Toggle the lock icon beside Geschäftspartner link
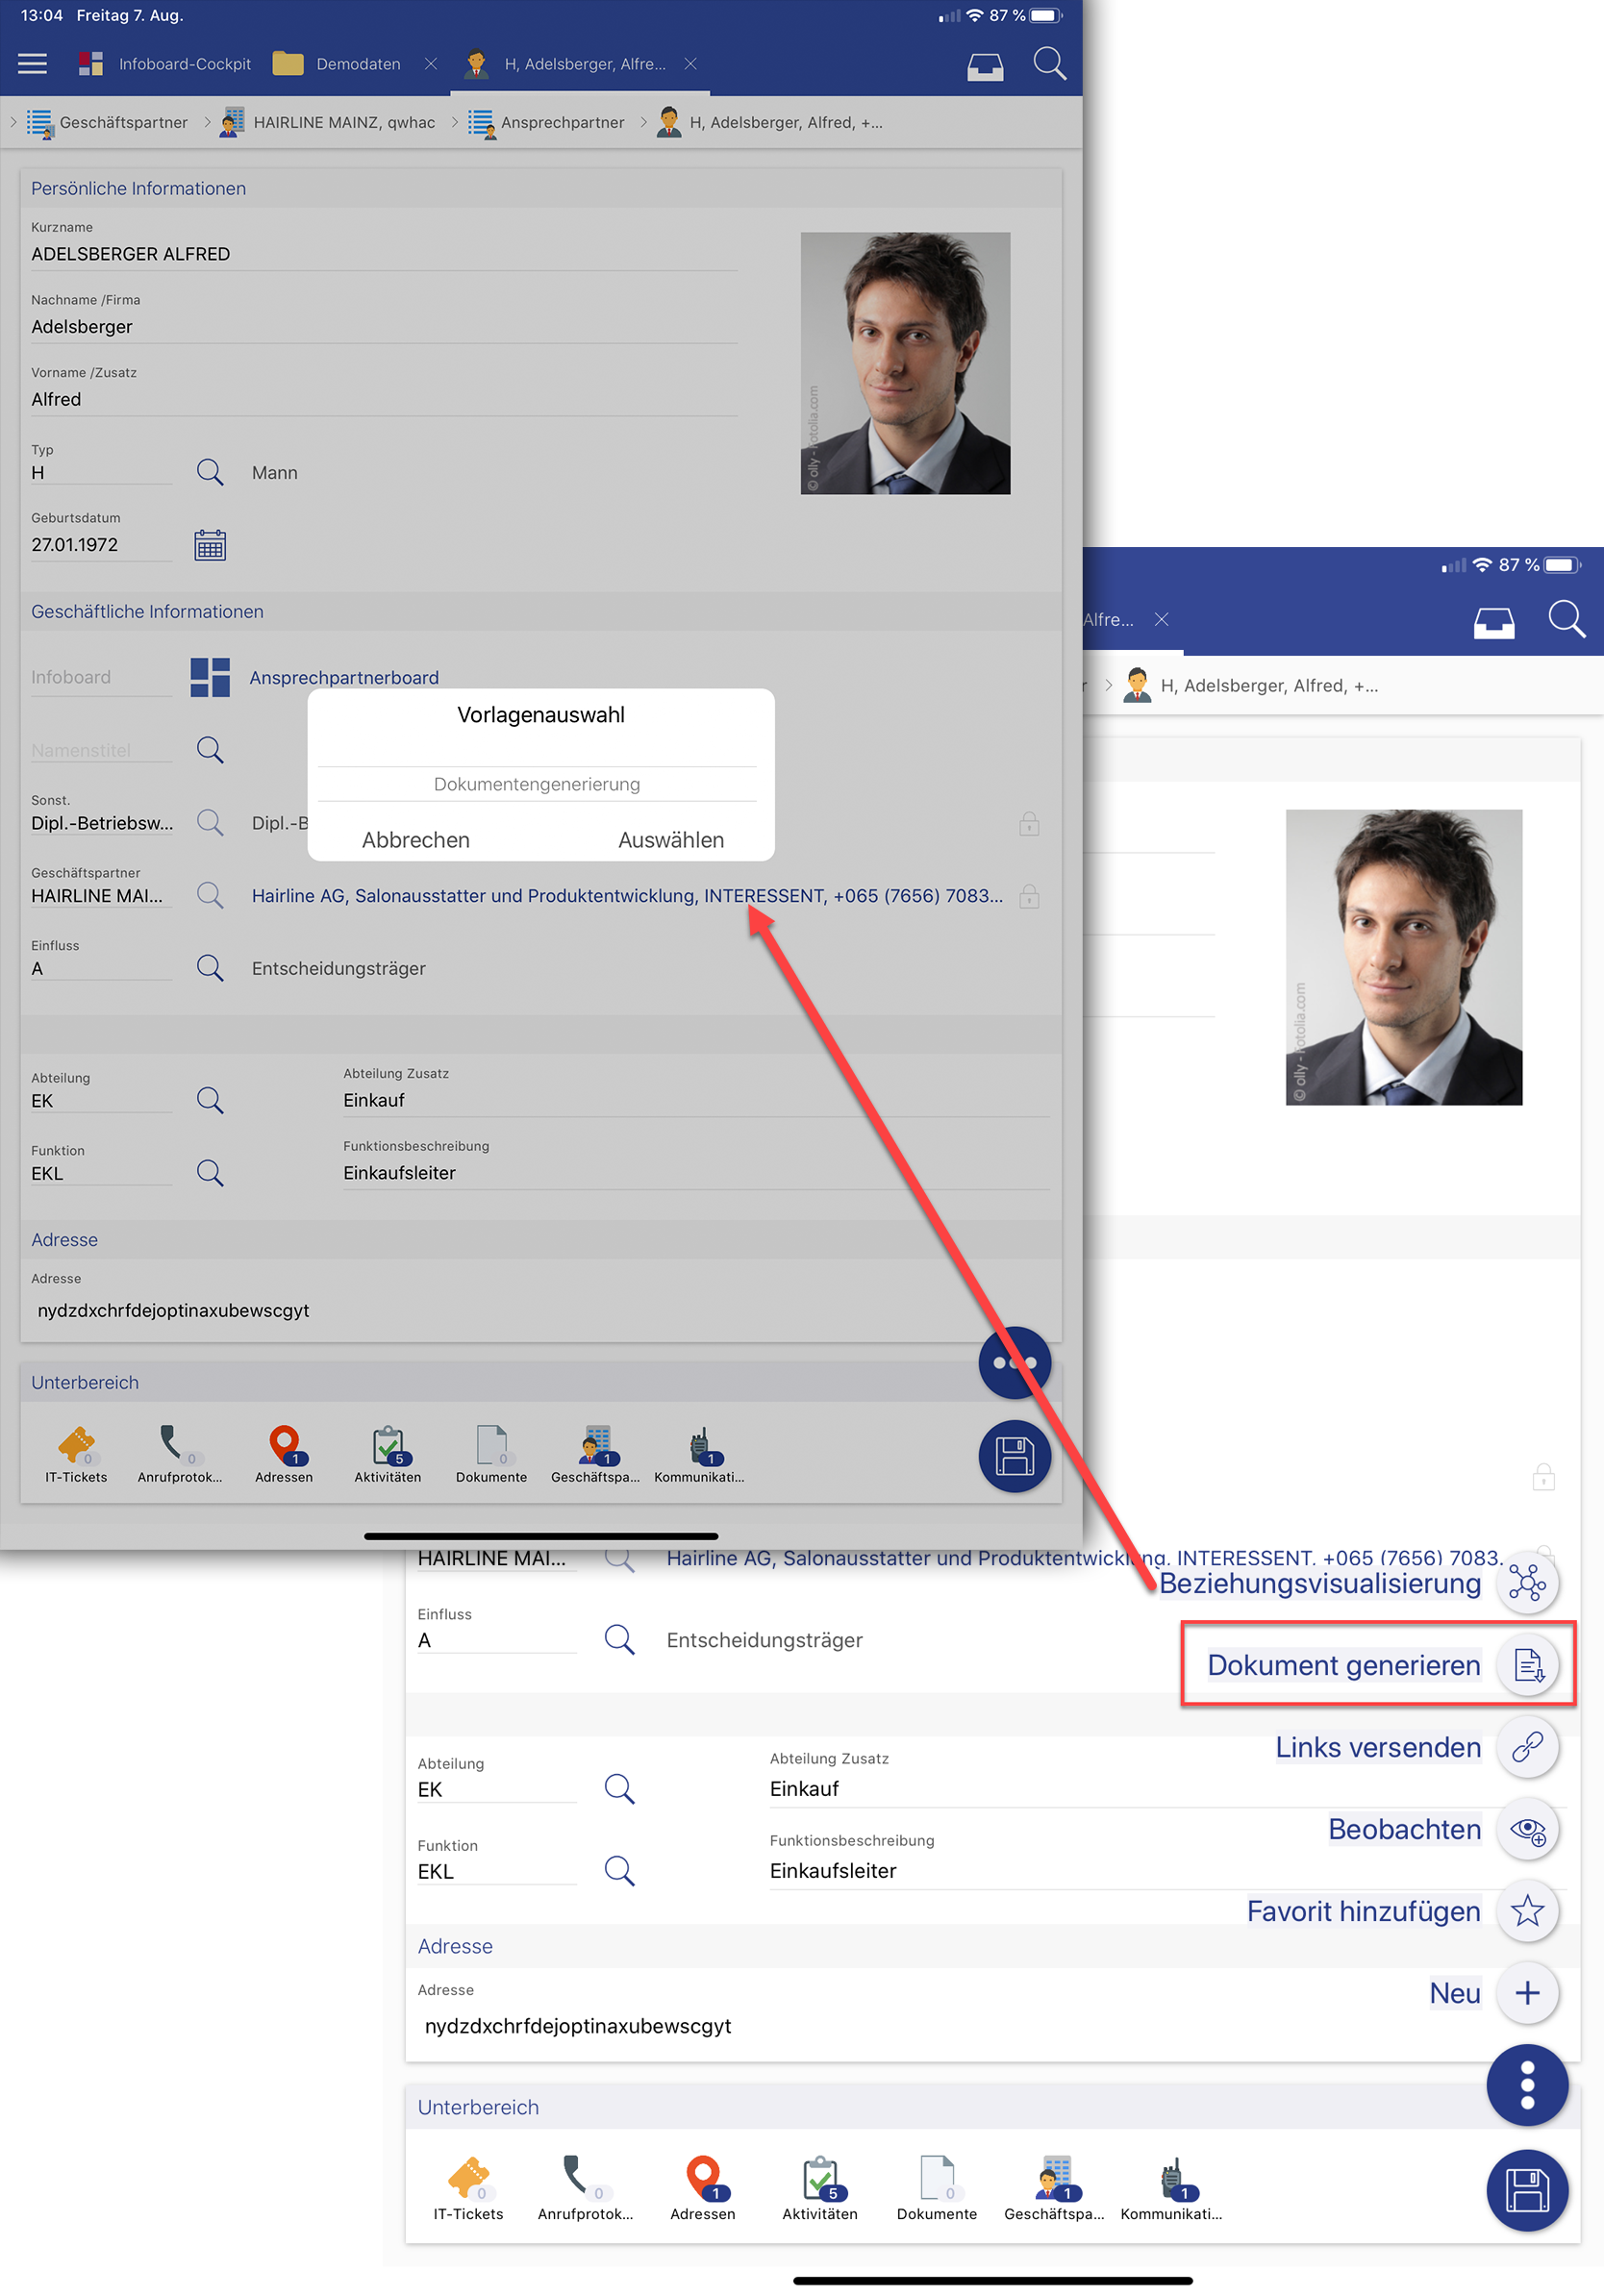The width and height of the screenshot is (1604, 2296). pos(1029,896)
